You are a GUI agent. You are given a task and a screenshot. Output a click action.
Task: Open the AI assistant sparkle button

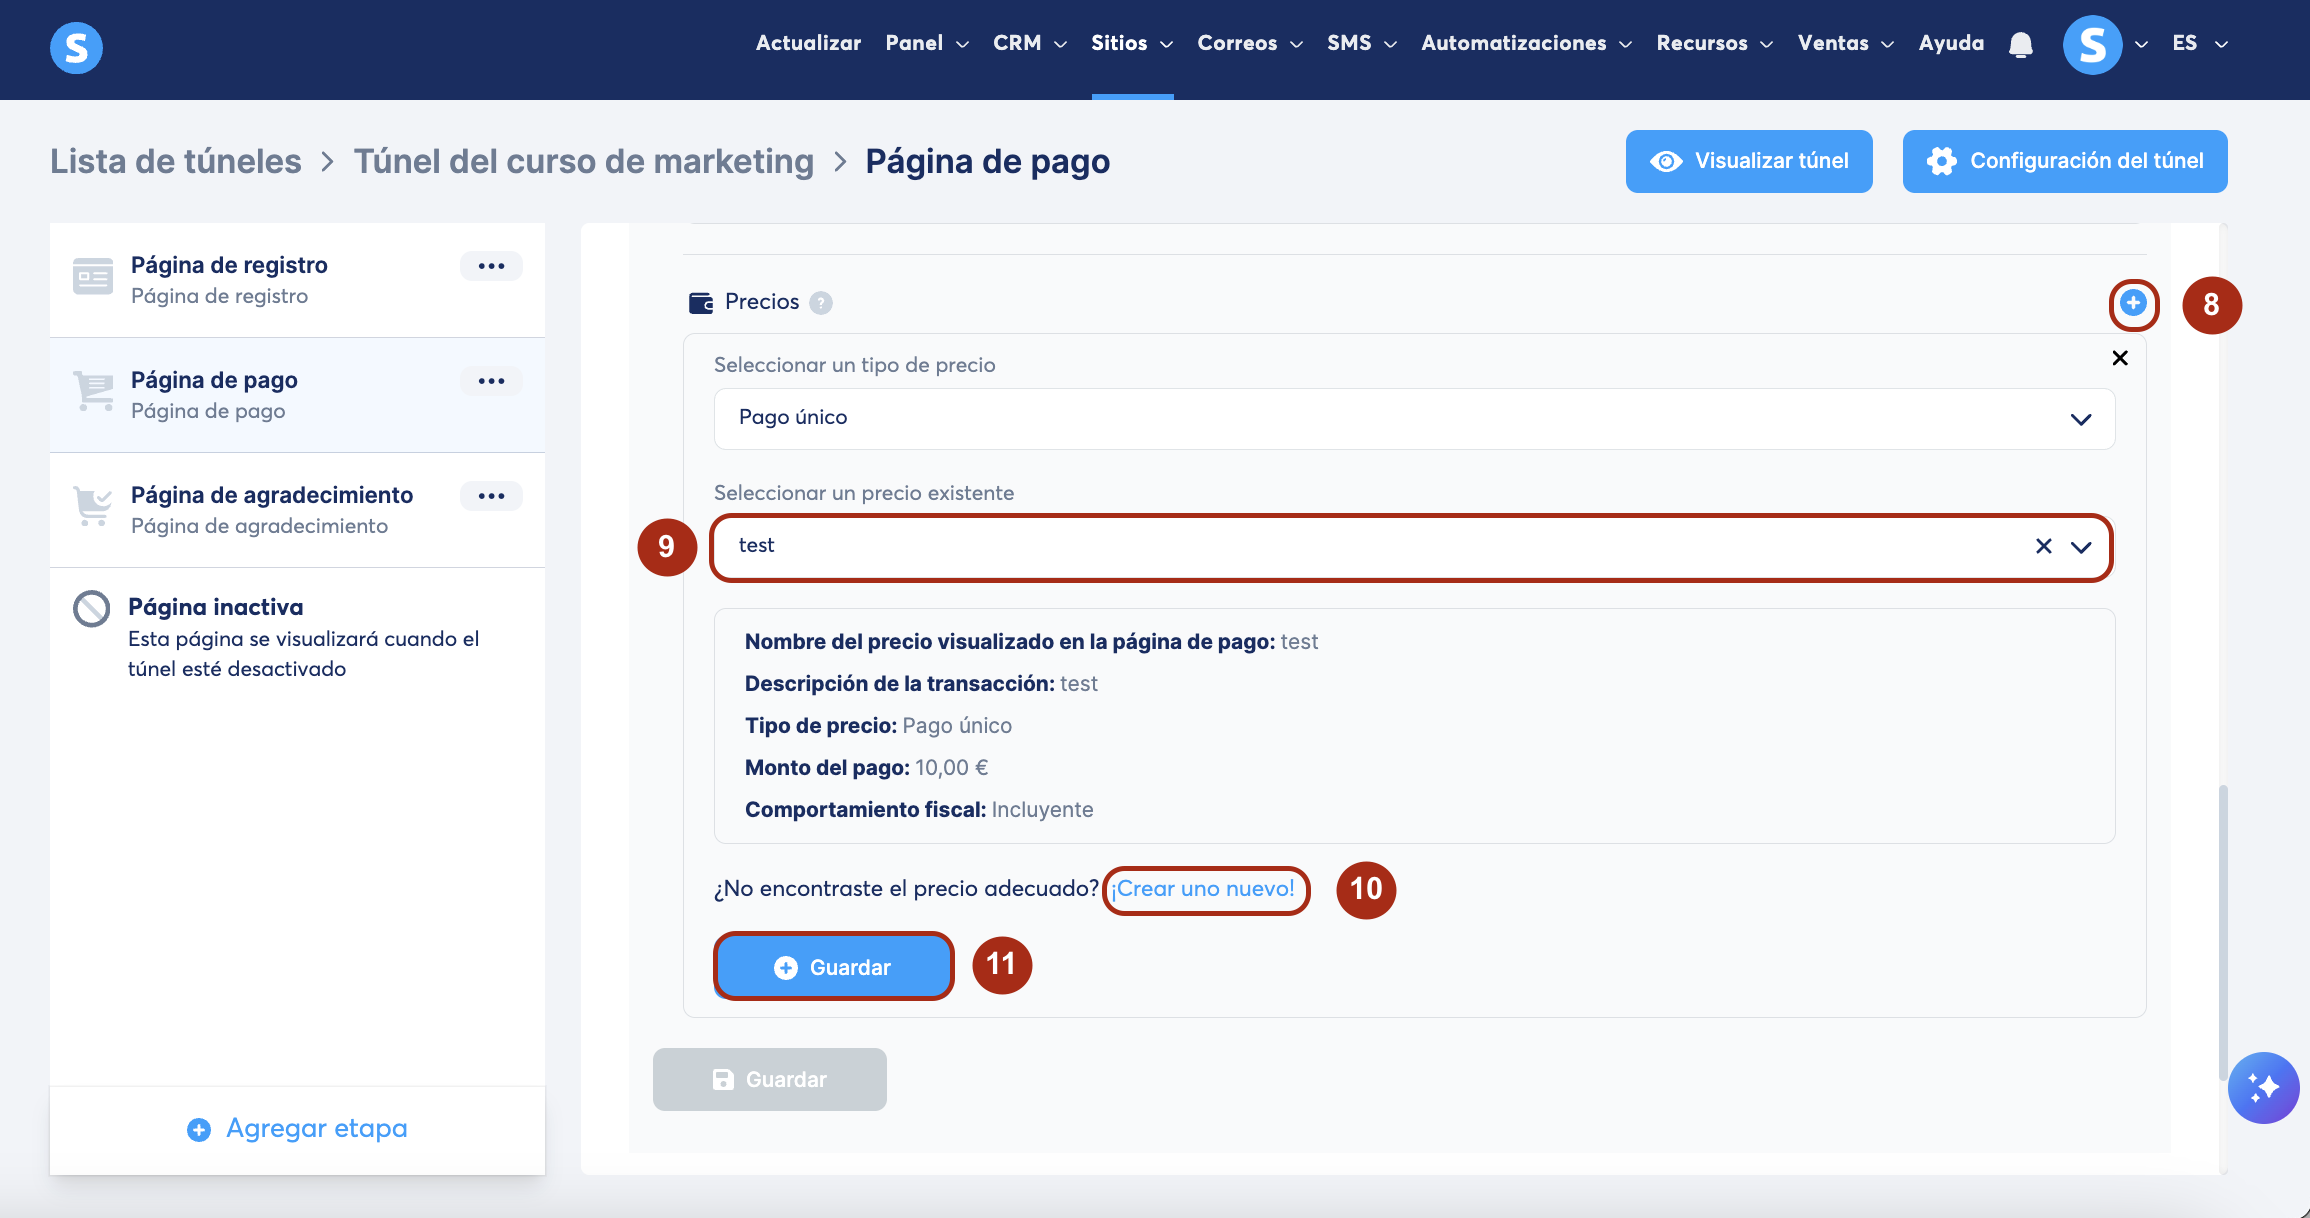[2263, 1087]
